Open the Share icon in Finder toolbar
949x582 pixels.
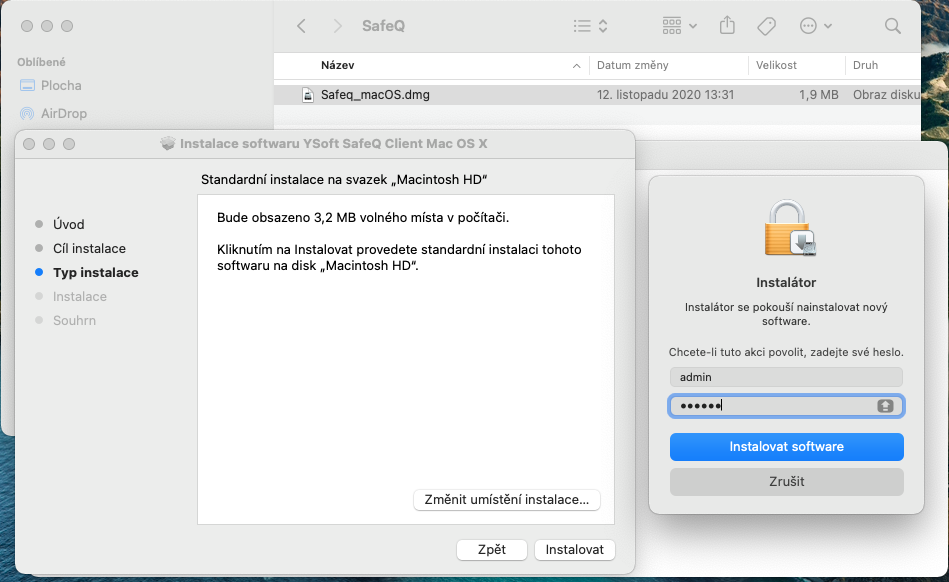[x=727, y=25]
